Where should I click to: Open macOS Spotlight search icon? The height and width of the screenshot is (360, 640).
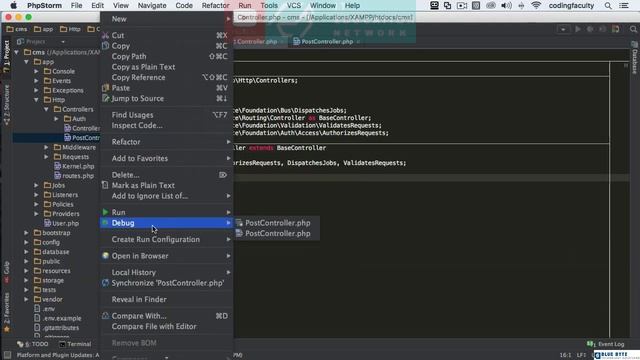point(608,6)
